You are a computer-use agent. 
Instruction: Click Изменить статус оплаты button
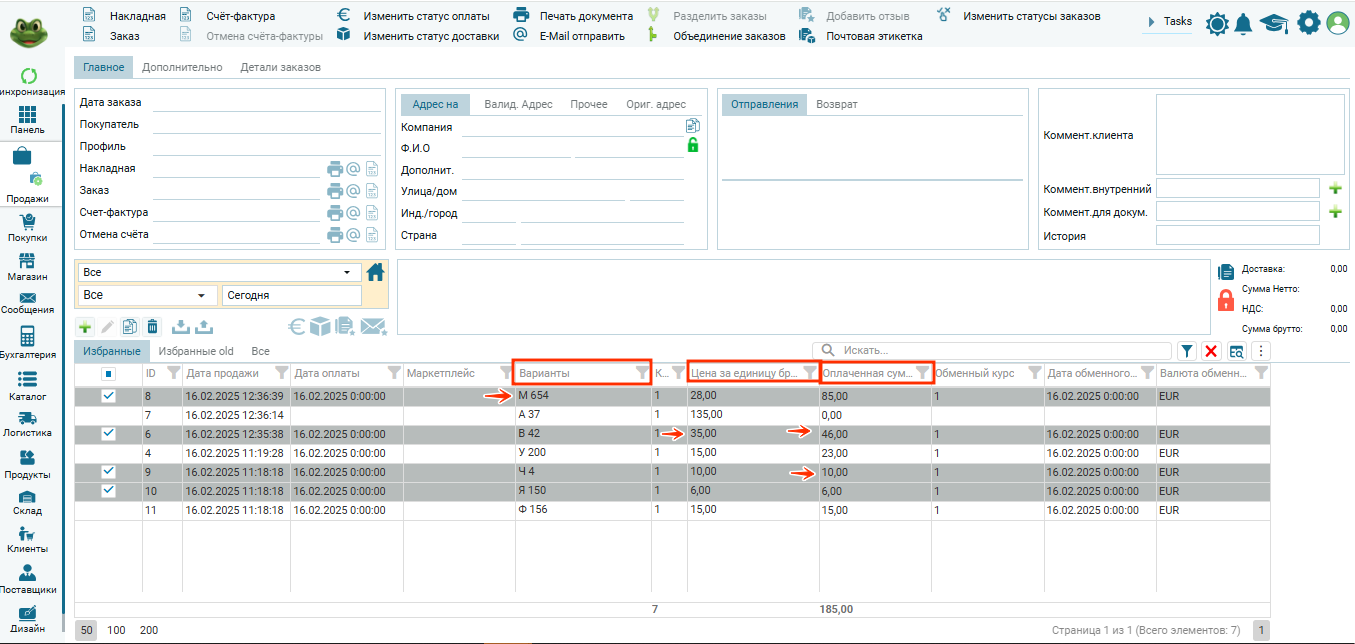(426, 16)
